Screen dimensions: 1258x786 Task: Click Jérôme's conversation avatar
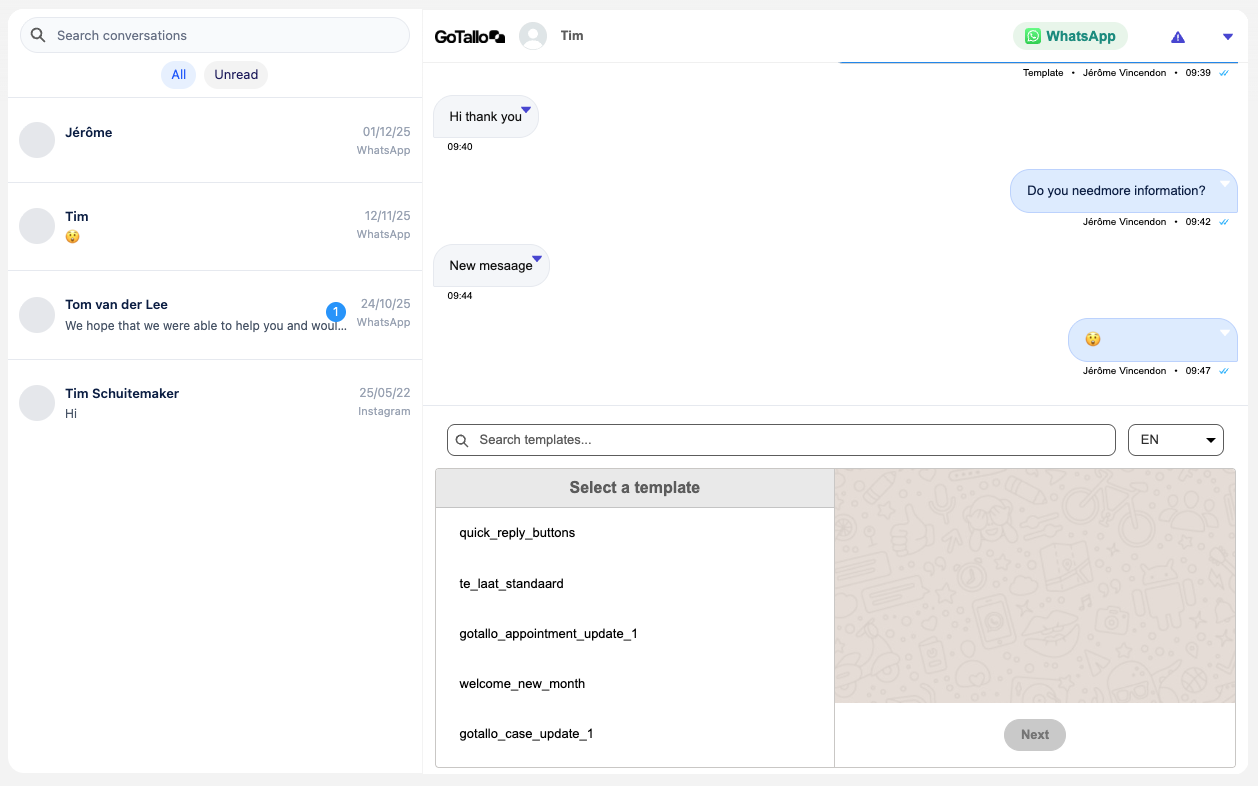37,140
